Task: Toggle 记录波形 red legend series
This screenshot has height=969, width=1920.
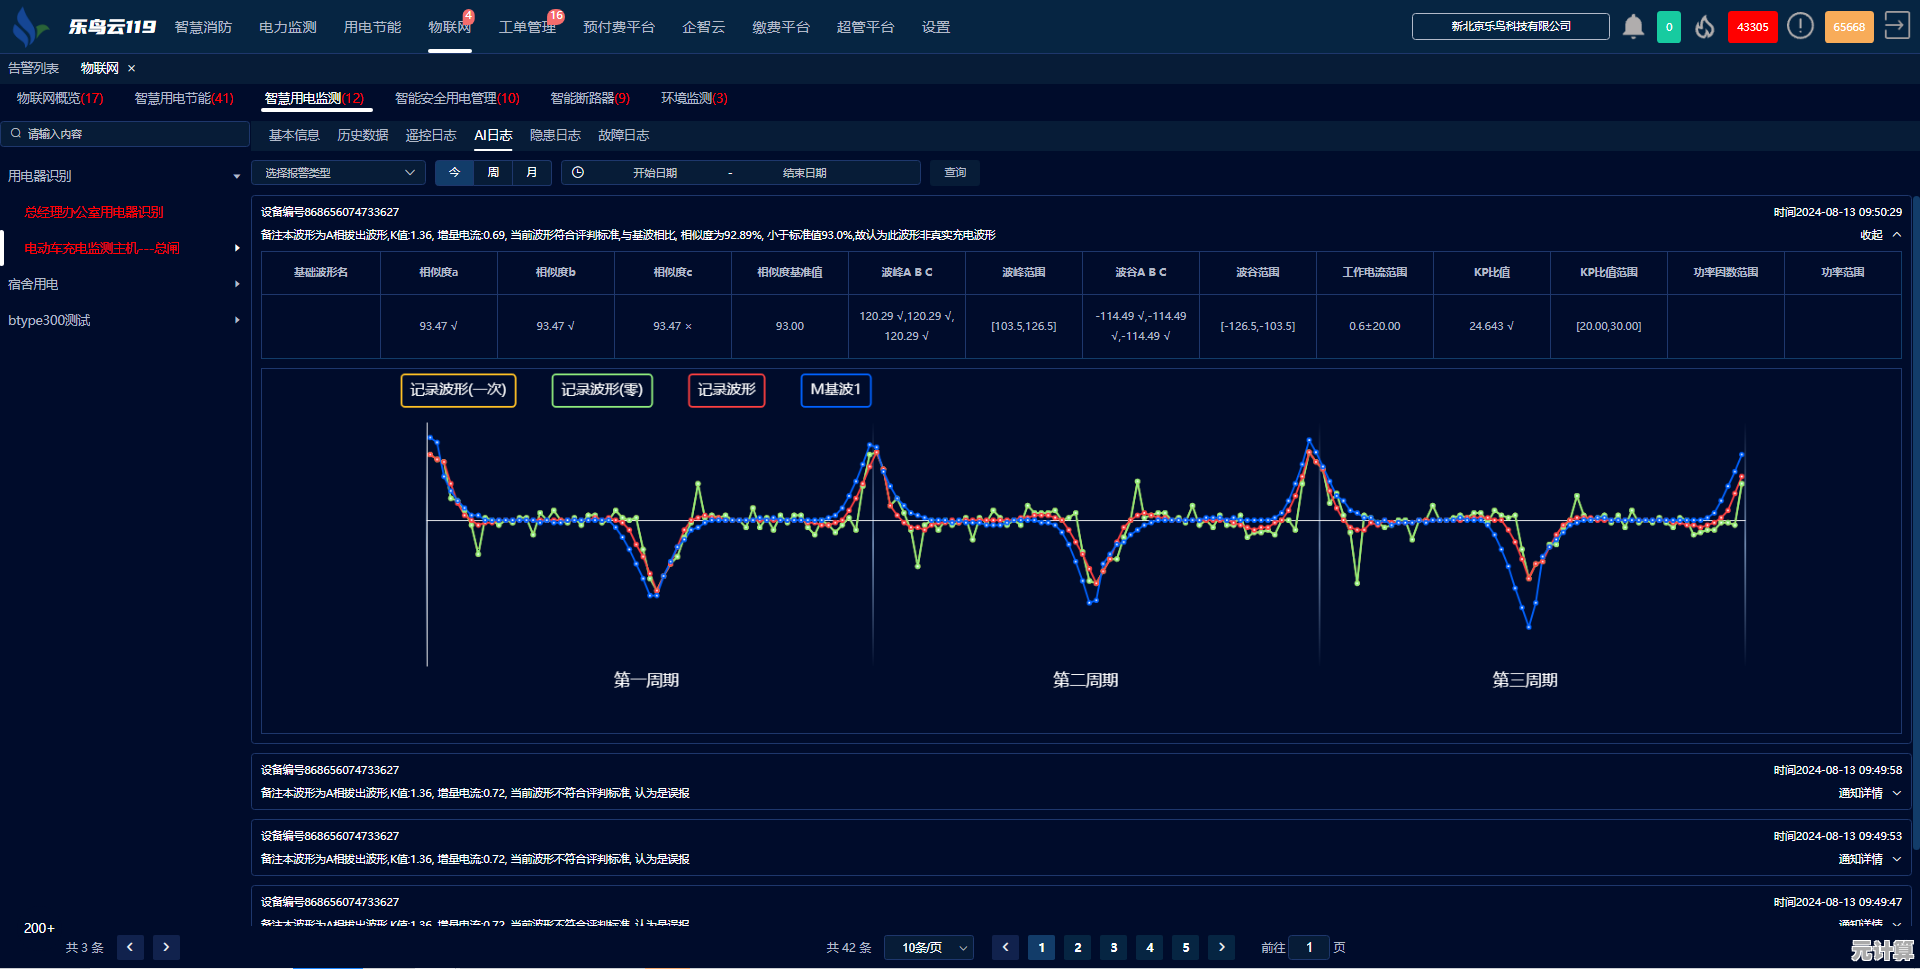Action: (x=726, y=390)
